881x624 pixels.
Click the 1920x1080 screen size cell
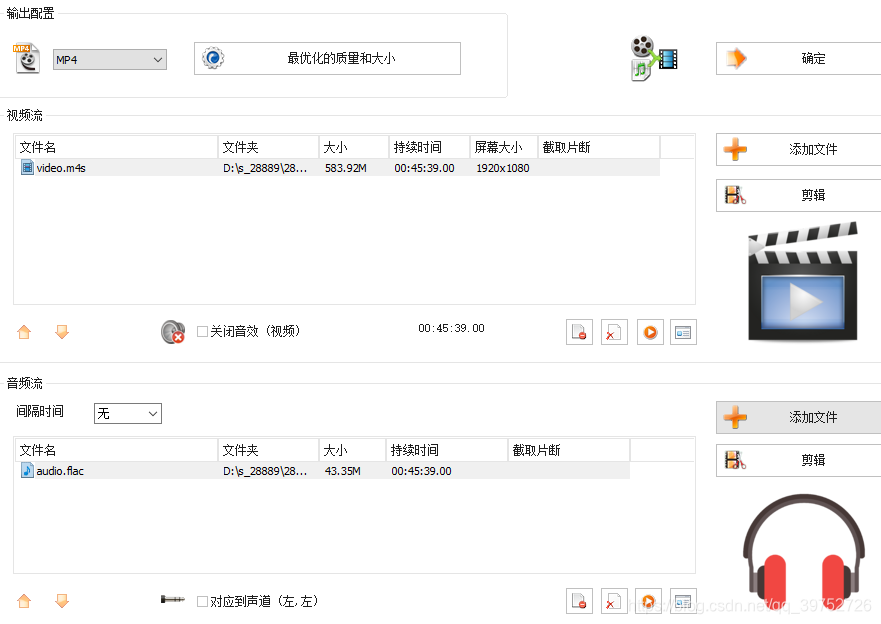point(503,168)
